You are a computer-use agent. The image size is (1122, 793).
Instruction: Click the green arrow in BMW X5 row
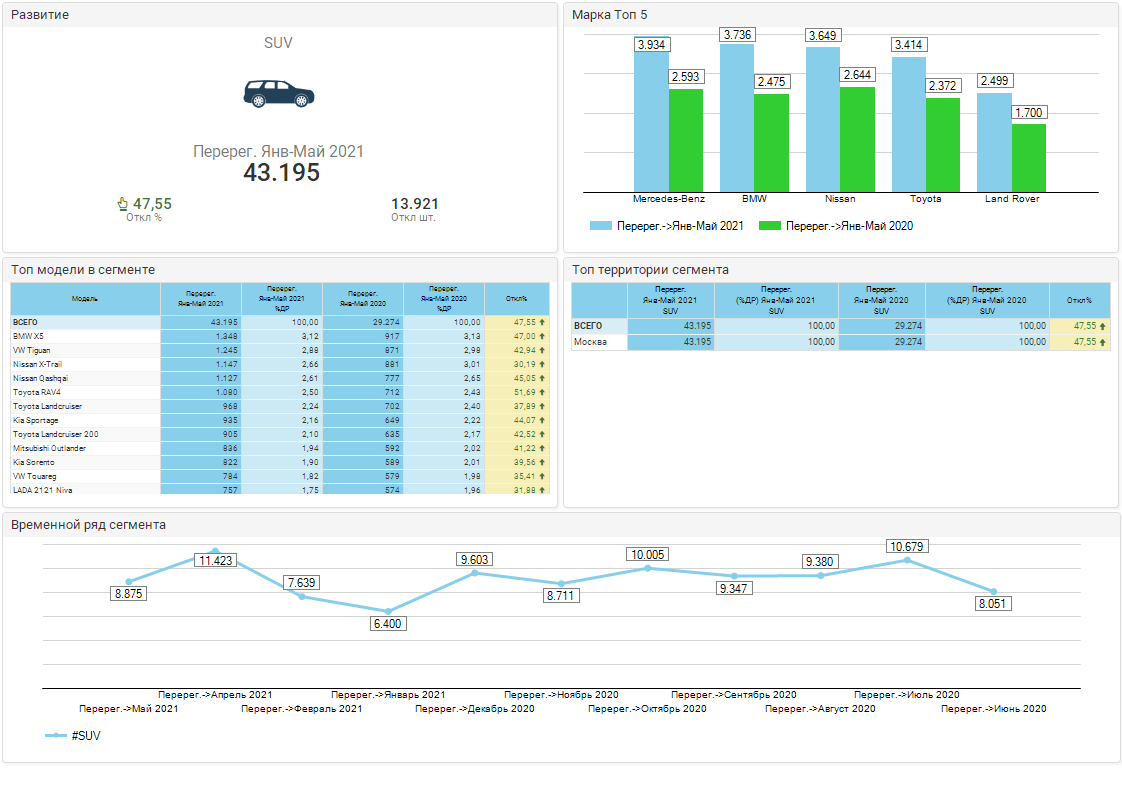(542, 337)
